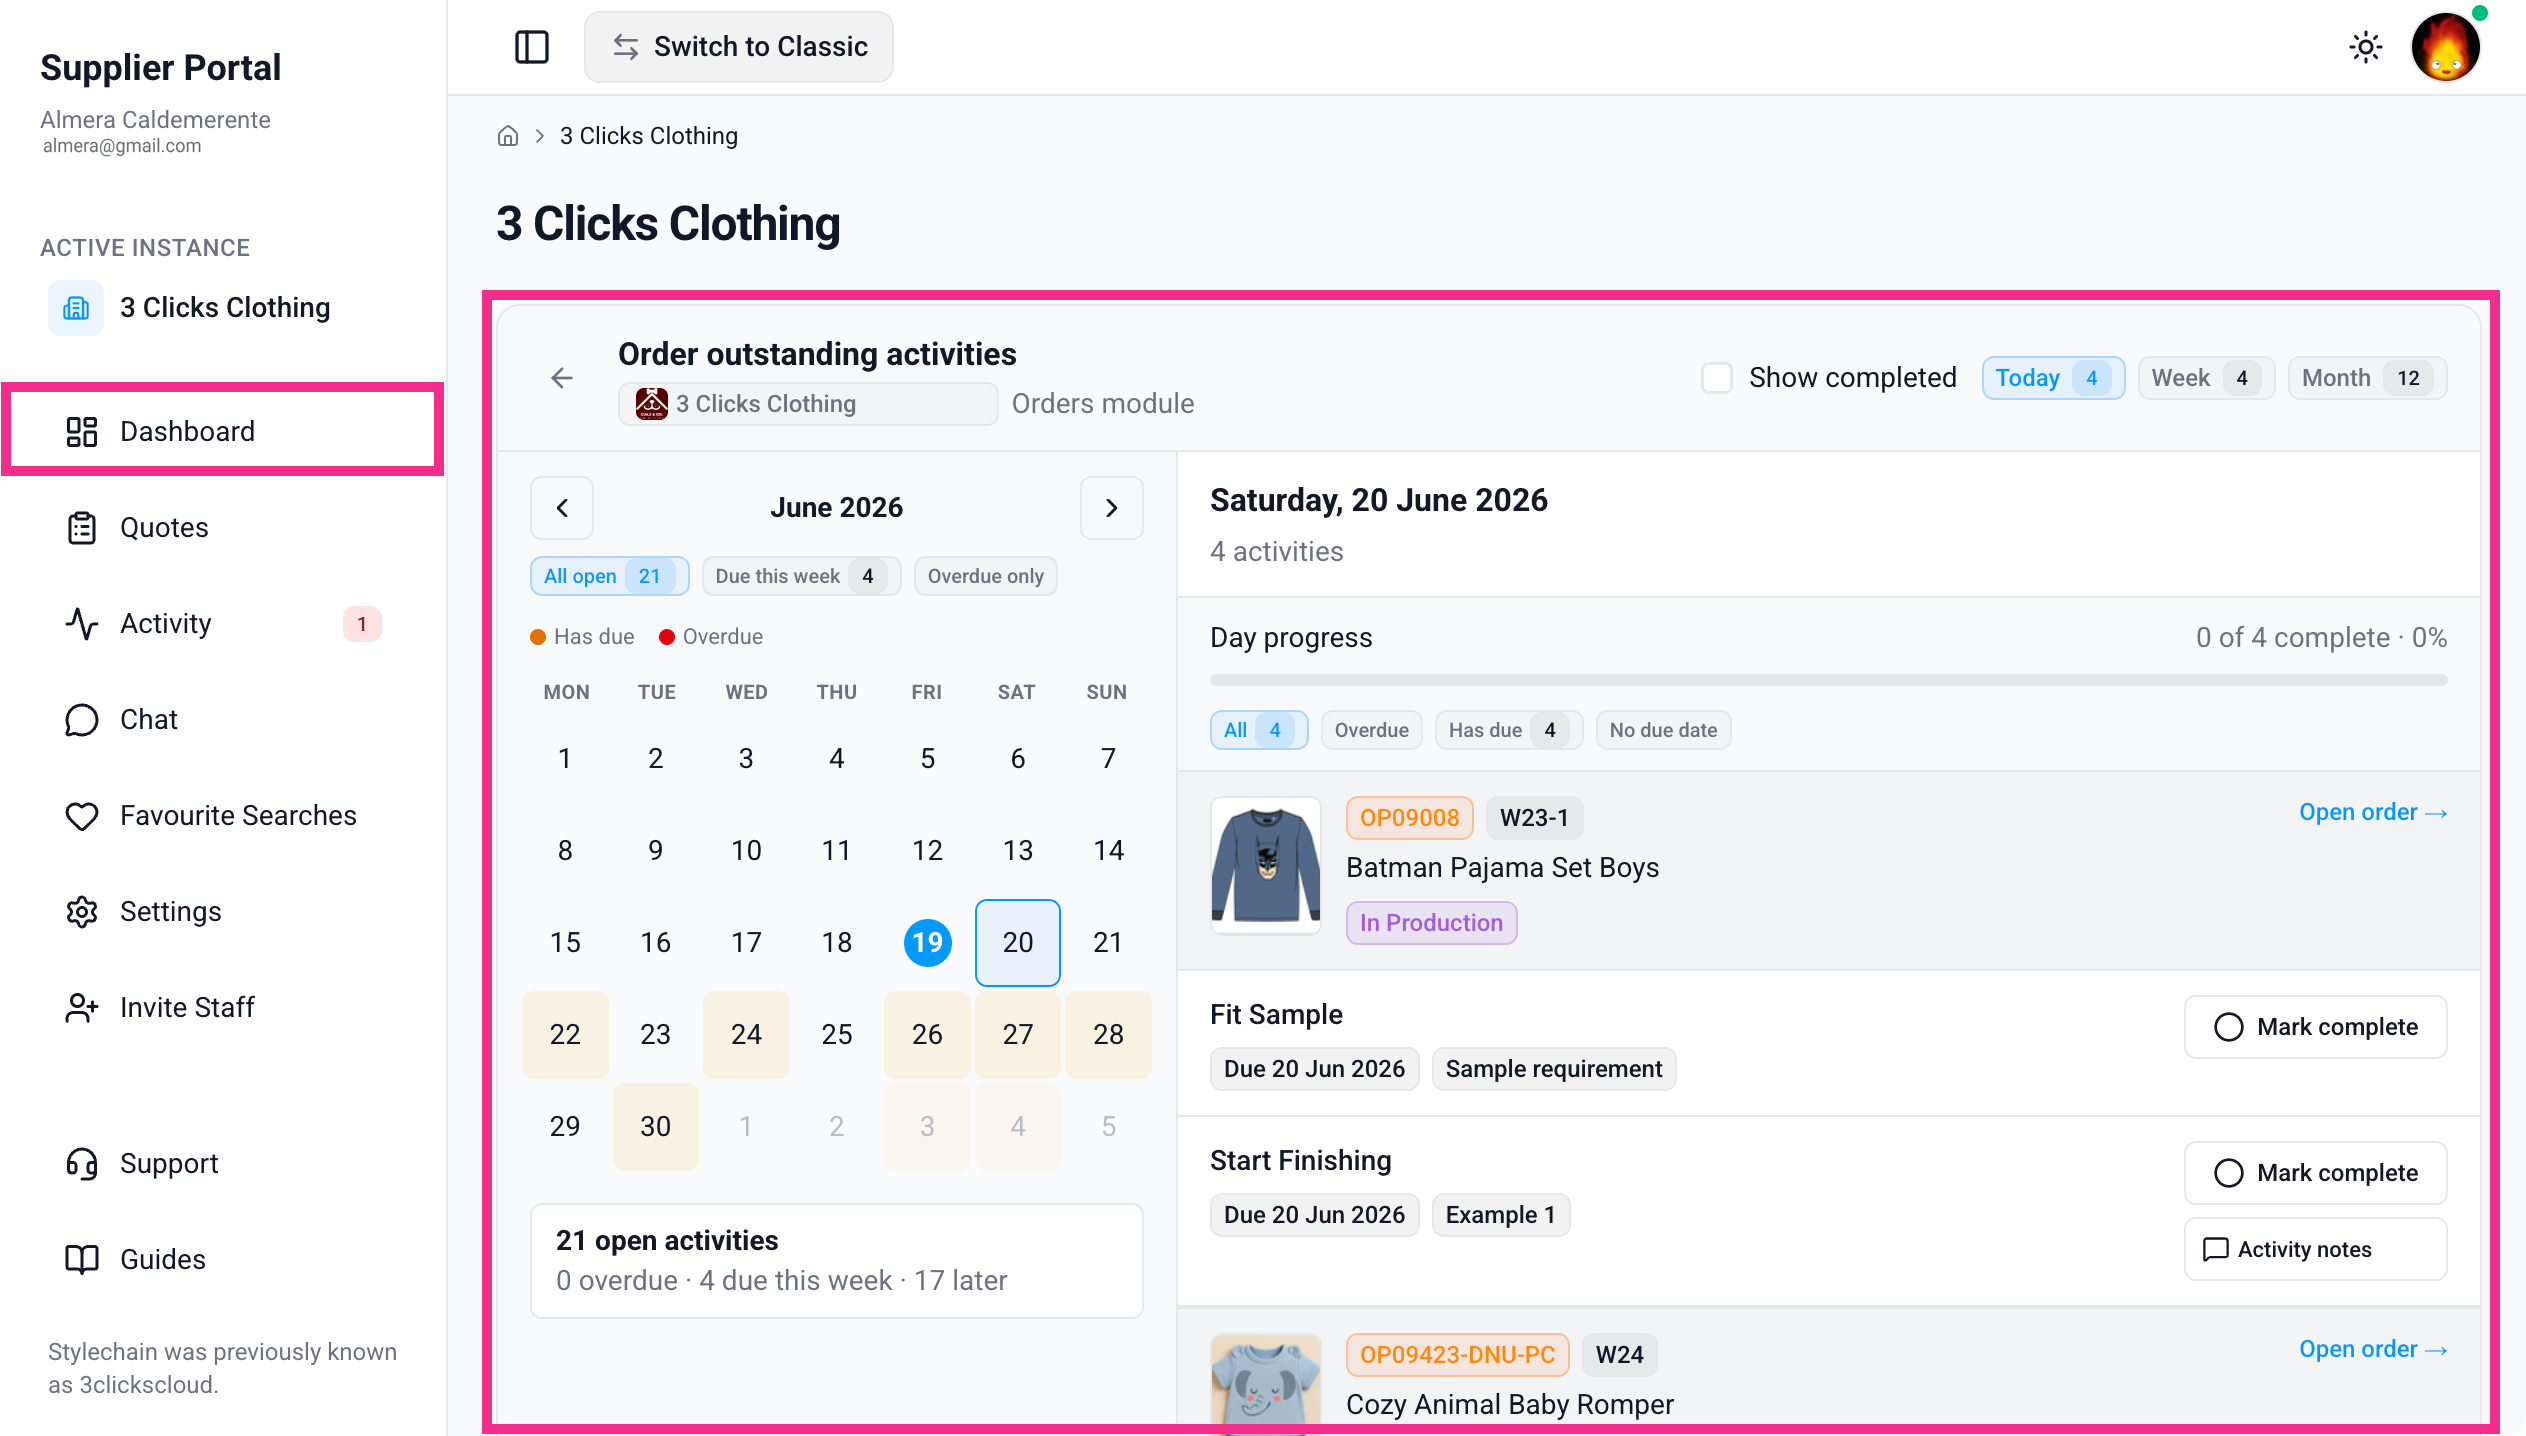Select calendar day 22 with due activities

[x=565, y=1034]
